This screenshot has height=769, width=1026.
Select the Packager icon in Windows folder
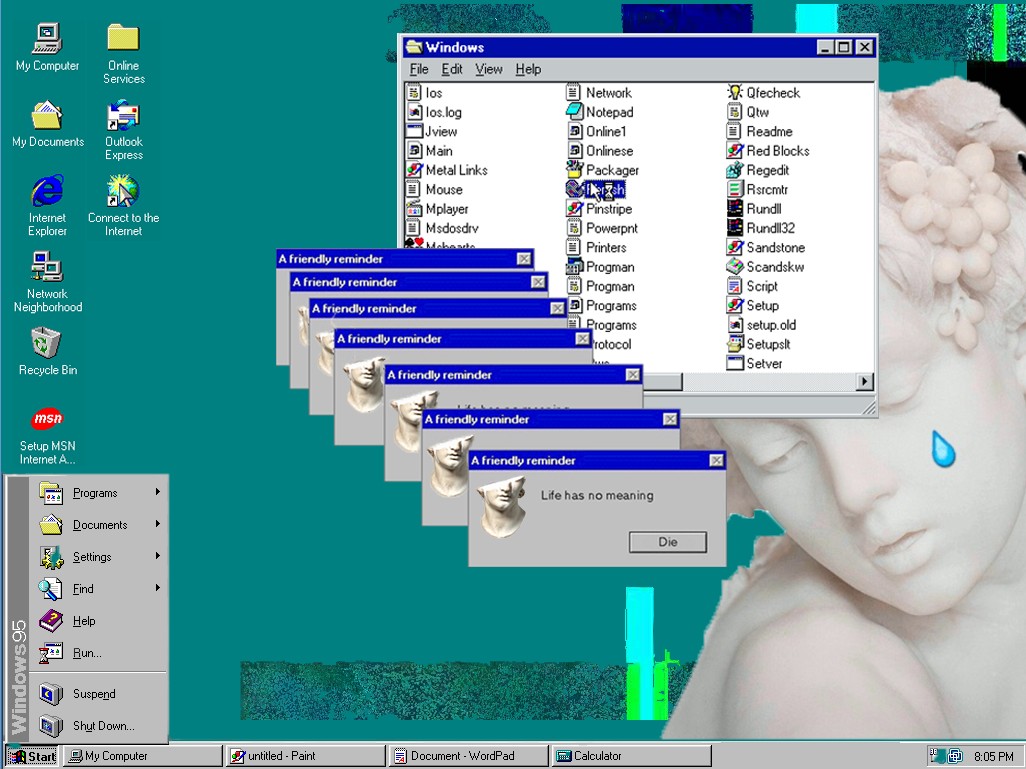click(x=574, y=170)
